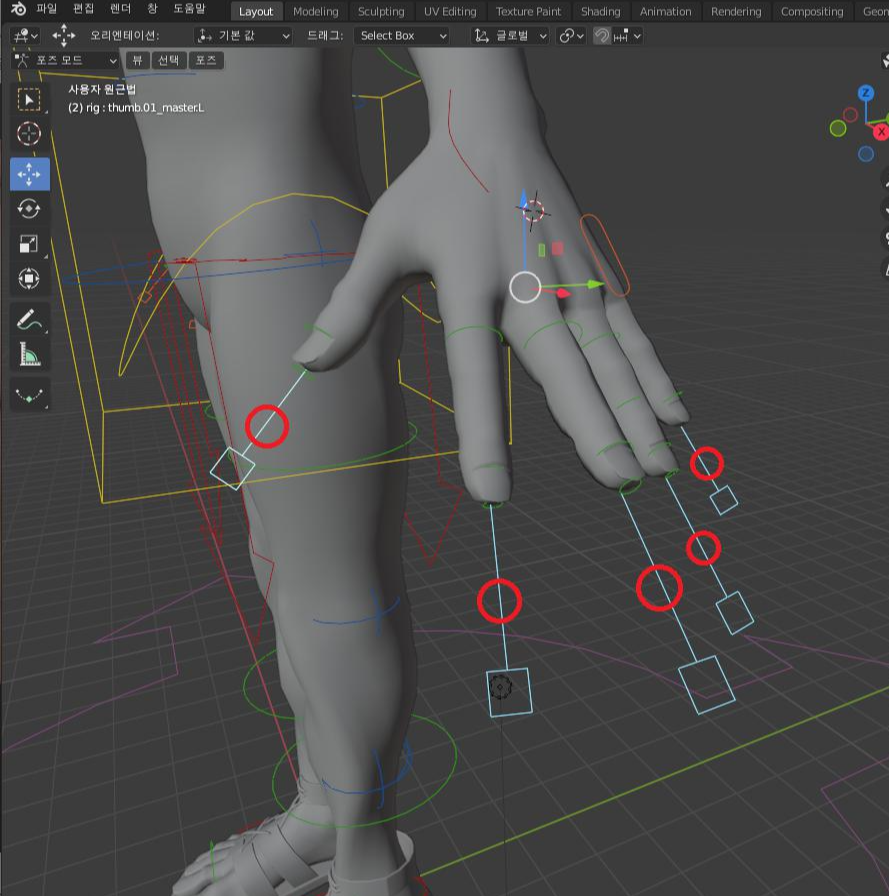Open the 파일 menu

click(46, 9)
